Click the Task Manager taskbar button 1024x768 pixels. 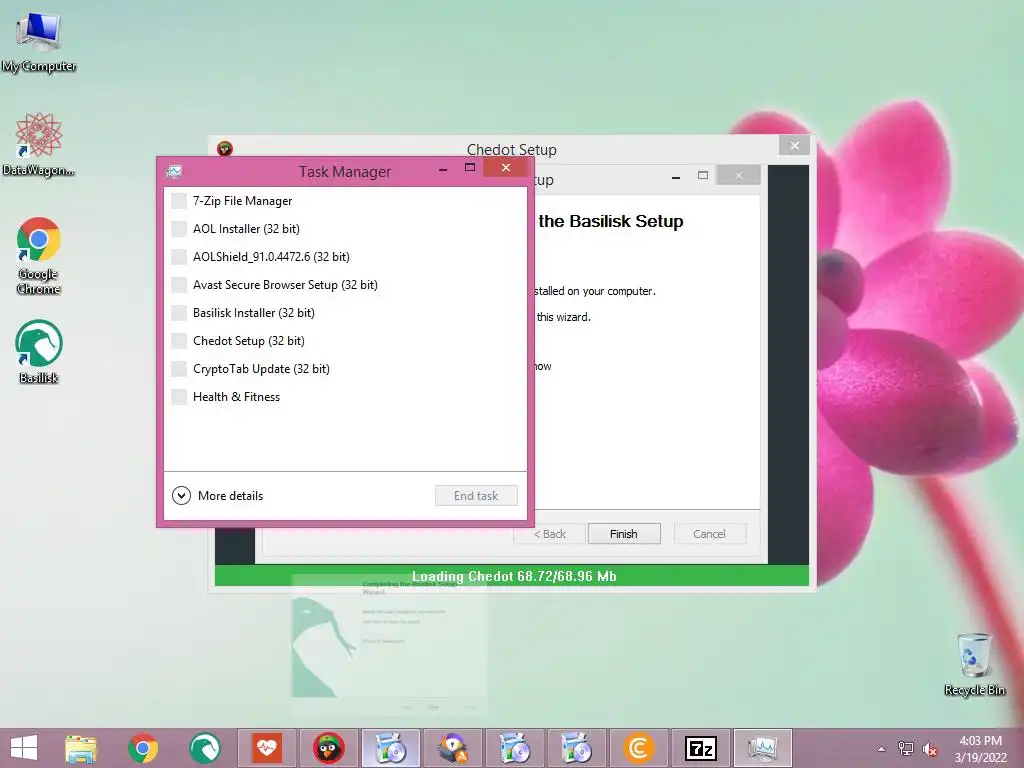click(x=763, y=748)
